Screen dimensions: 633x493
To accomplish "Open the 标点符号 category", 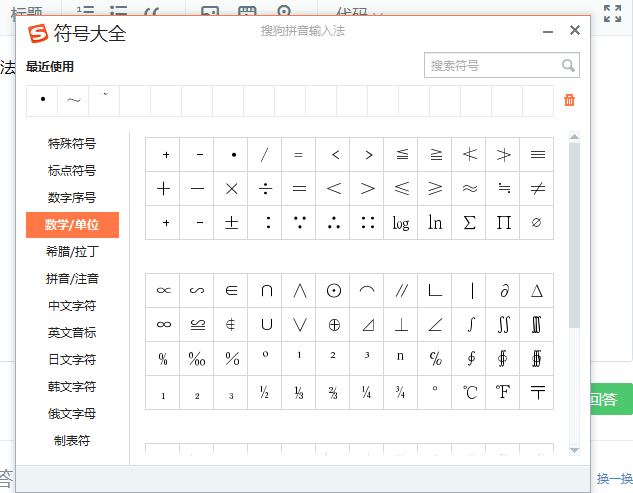I will pyautogui.click(x=72, y=170).
